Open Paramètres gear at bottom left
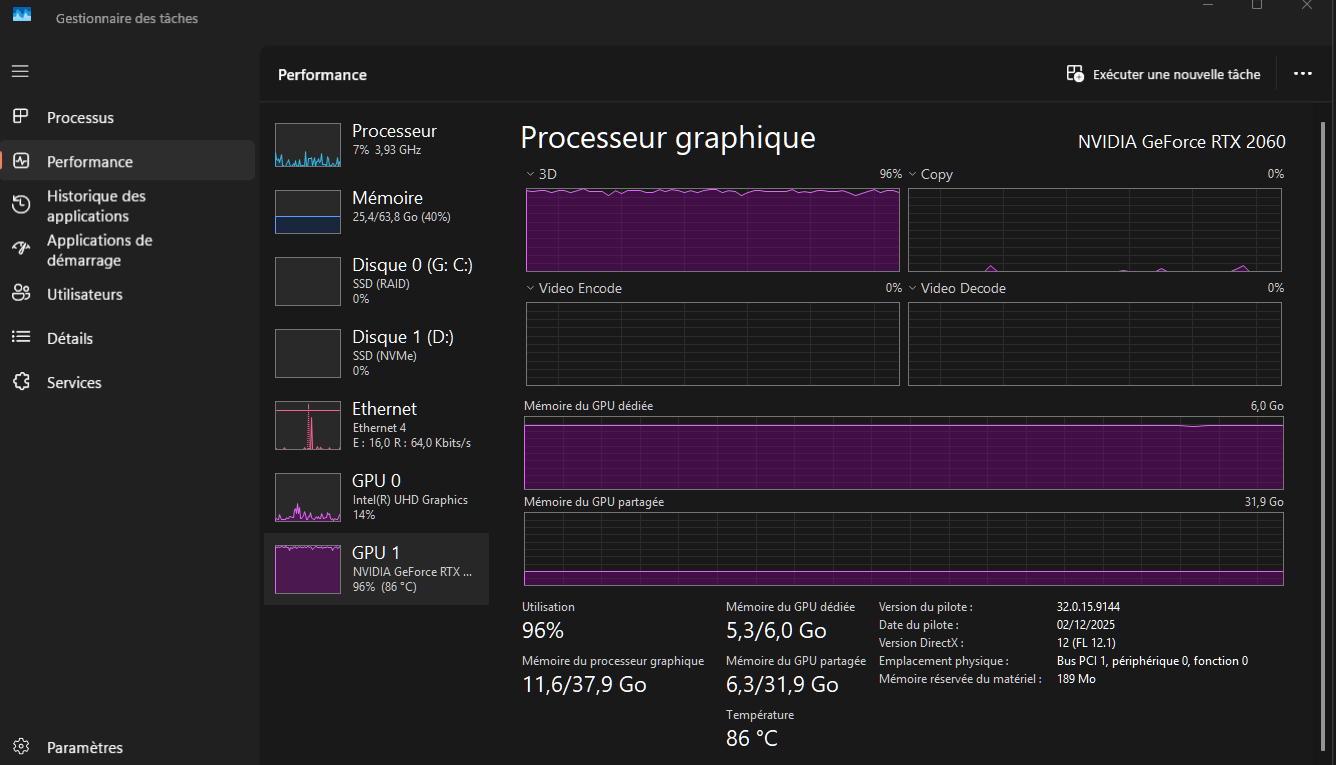 [21, 747]
